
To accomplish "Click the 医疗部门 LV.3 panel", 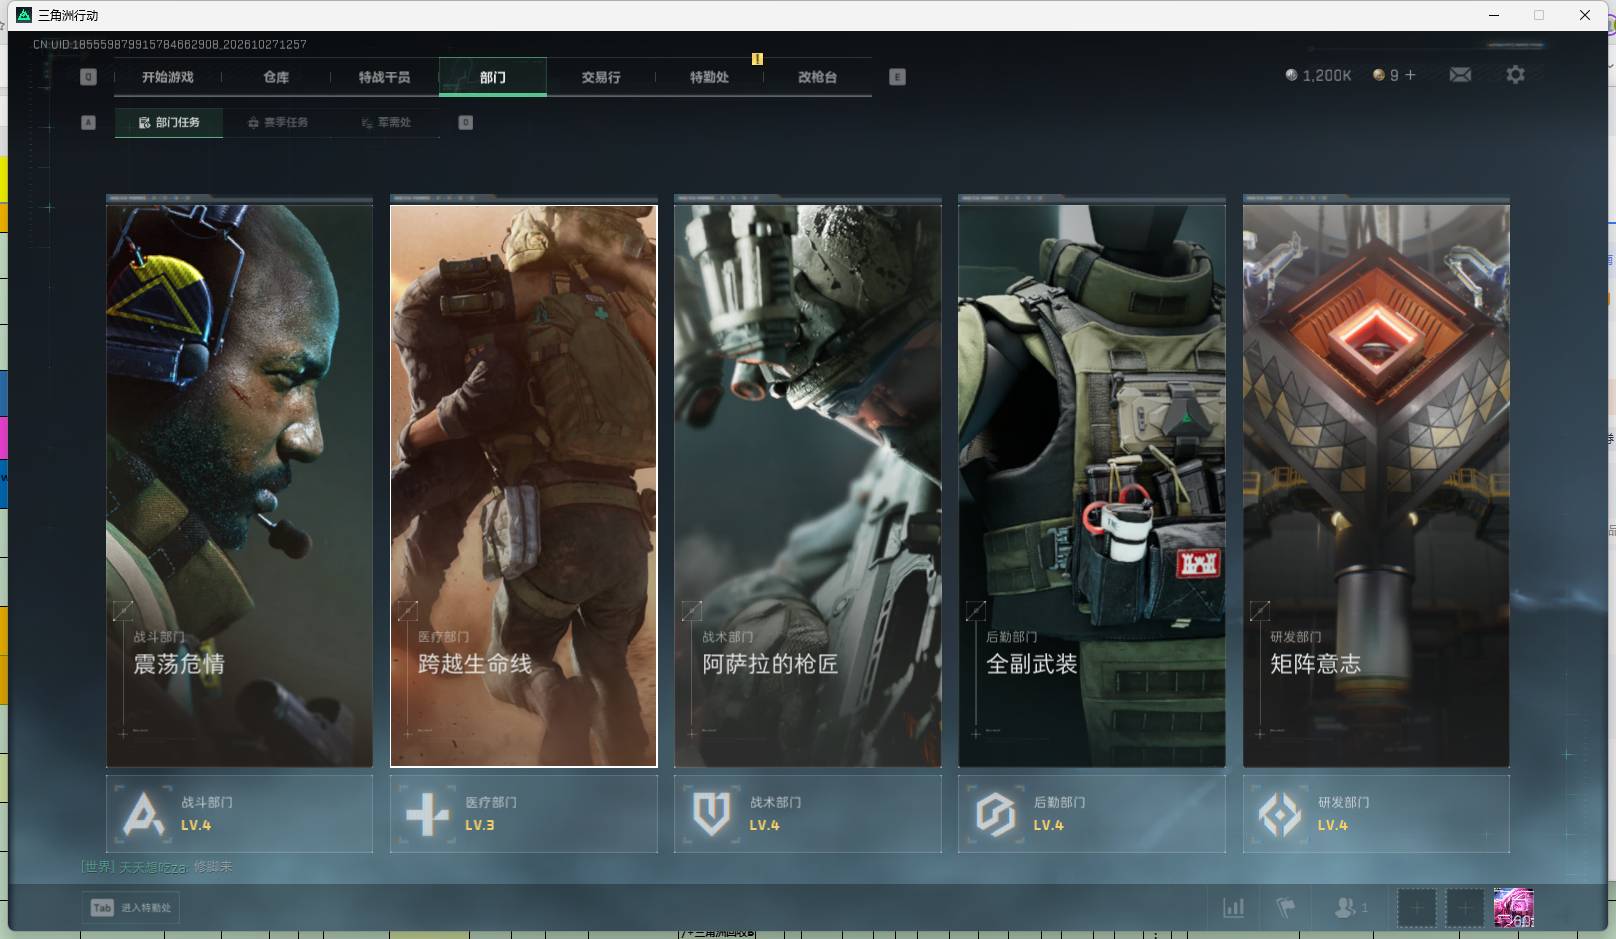I will pyautogui.click(x=523, y=814).
